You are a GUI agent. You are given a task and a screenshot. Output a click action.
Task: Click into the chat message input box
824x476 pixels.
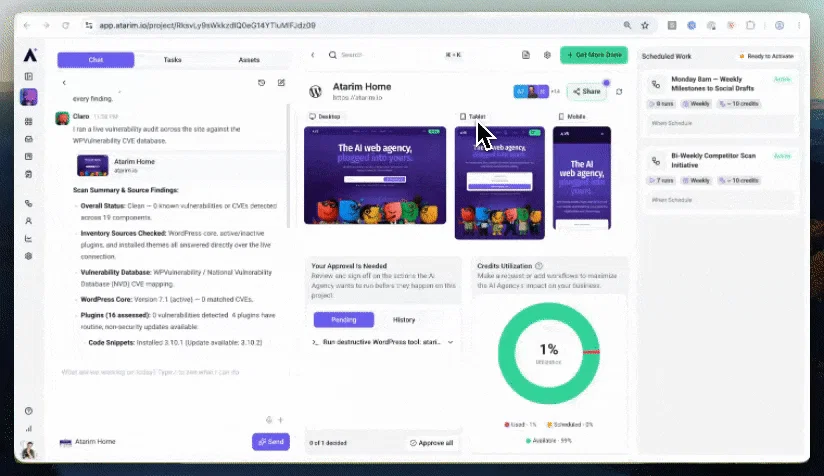point(173,372)
